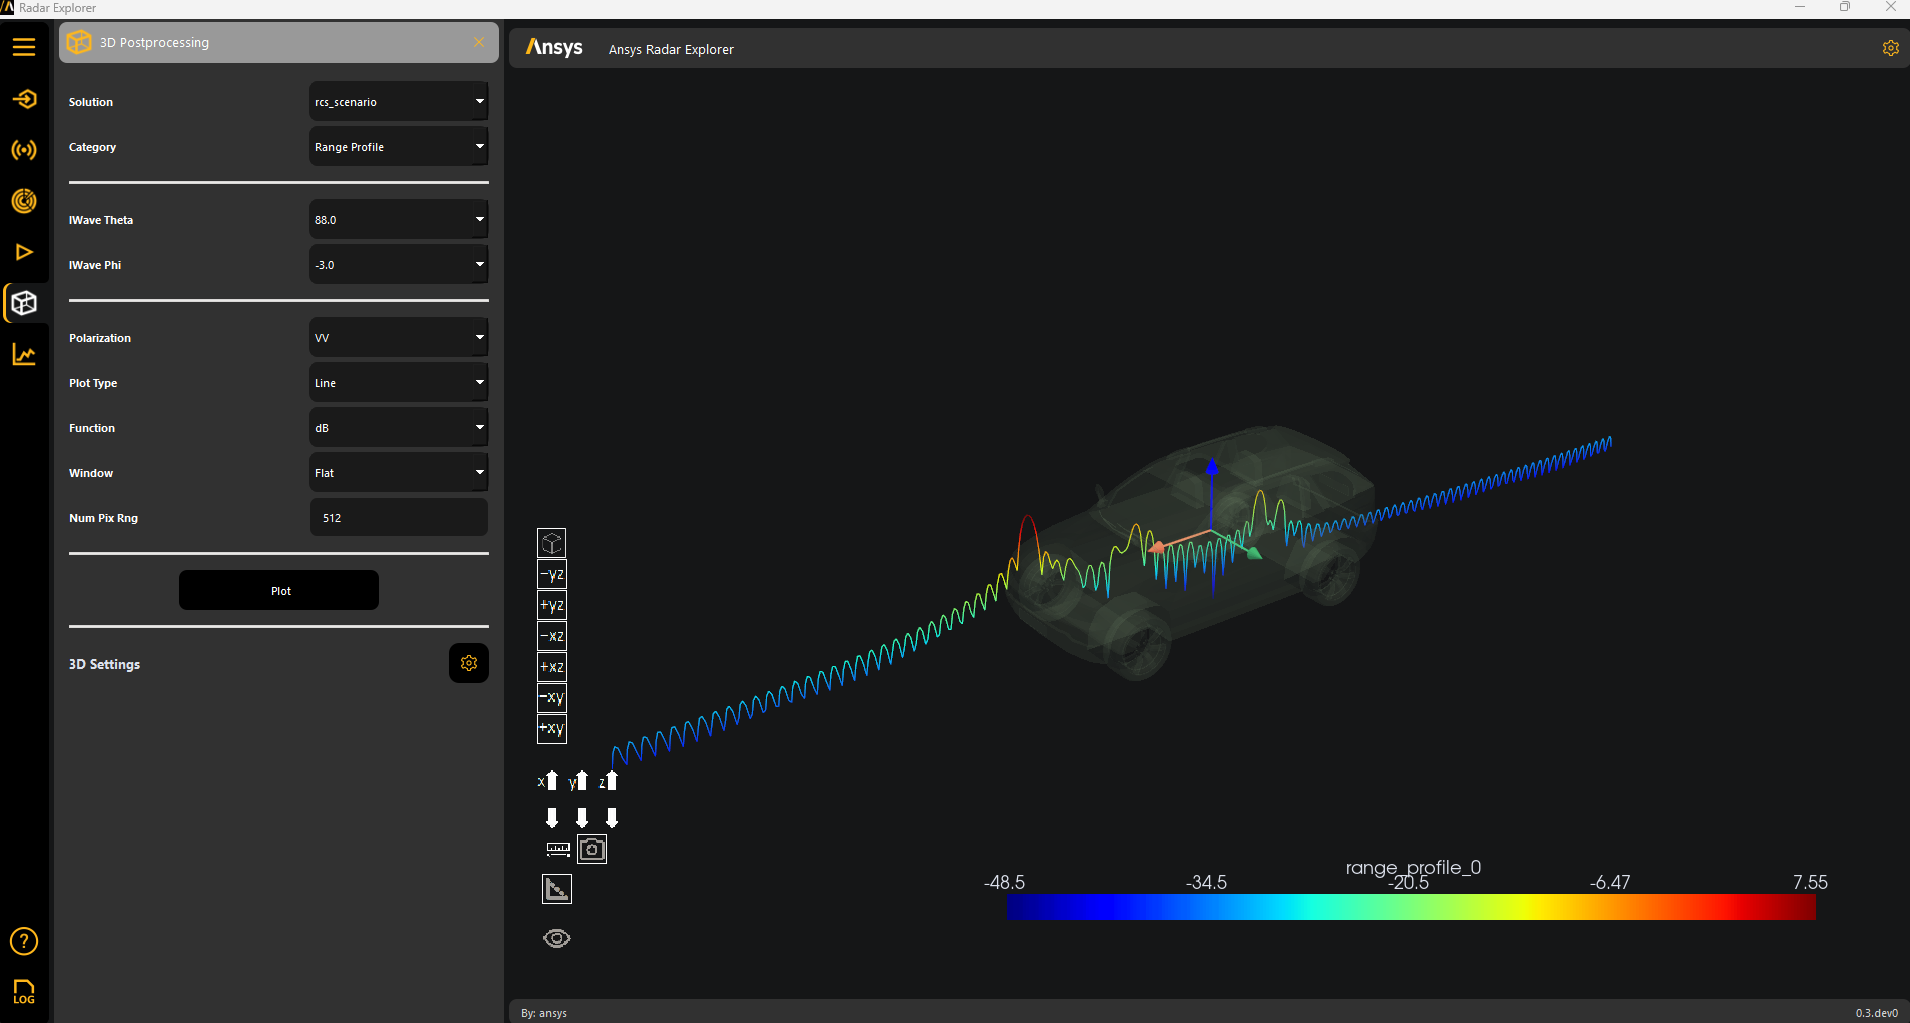
Task: Click the range_profile_0 color bar
Action: click(1410, 907)
